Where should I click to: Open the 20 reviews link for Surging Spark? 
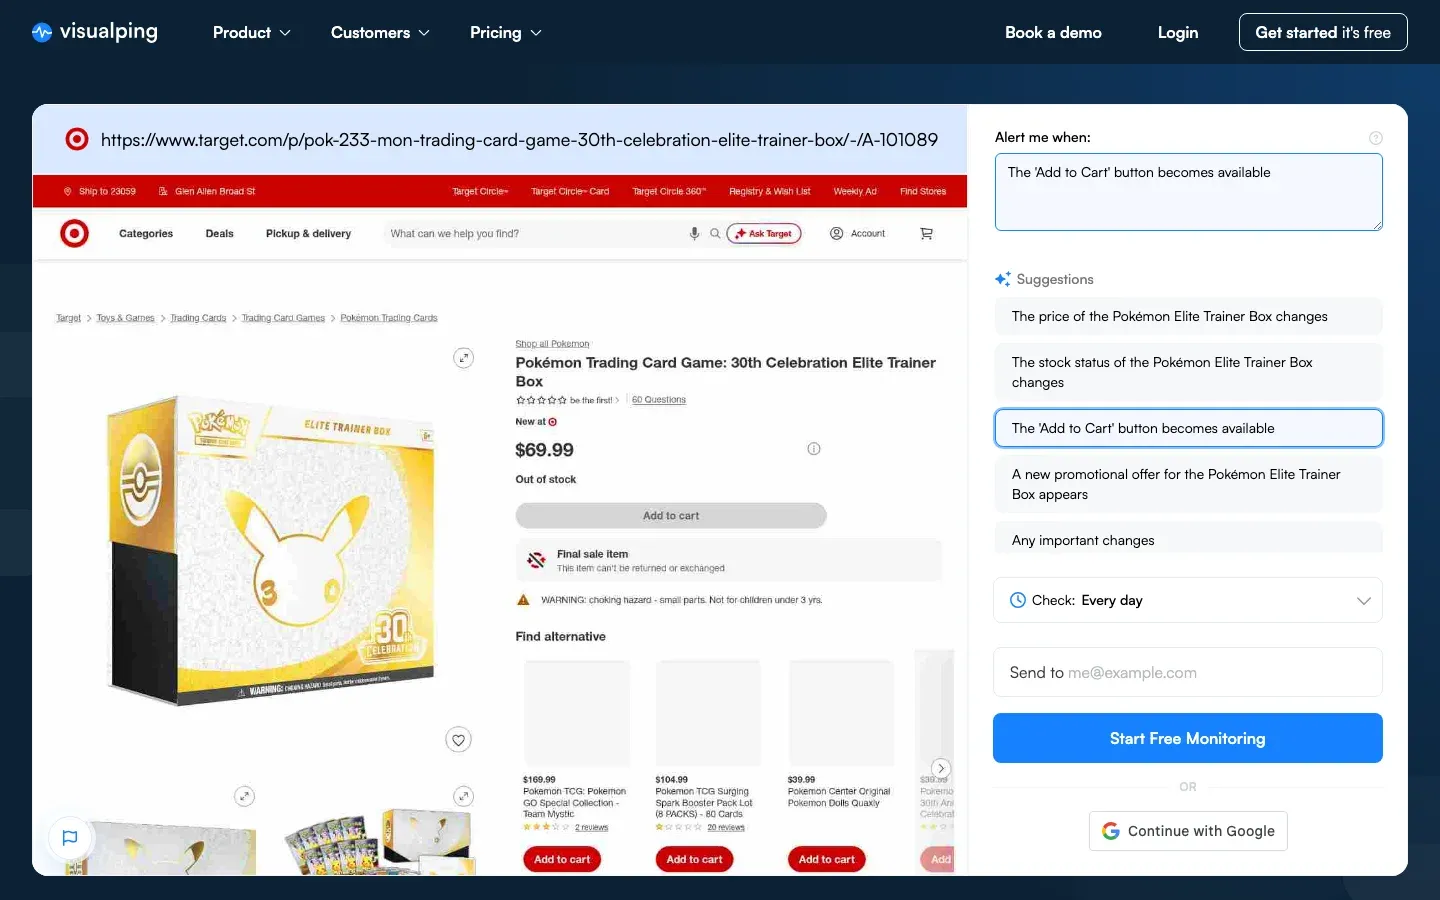(726, 828)
